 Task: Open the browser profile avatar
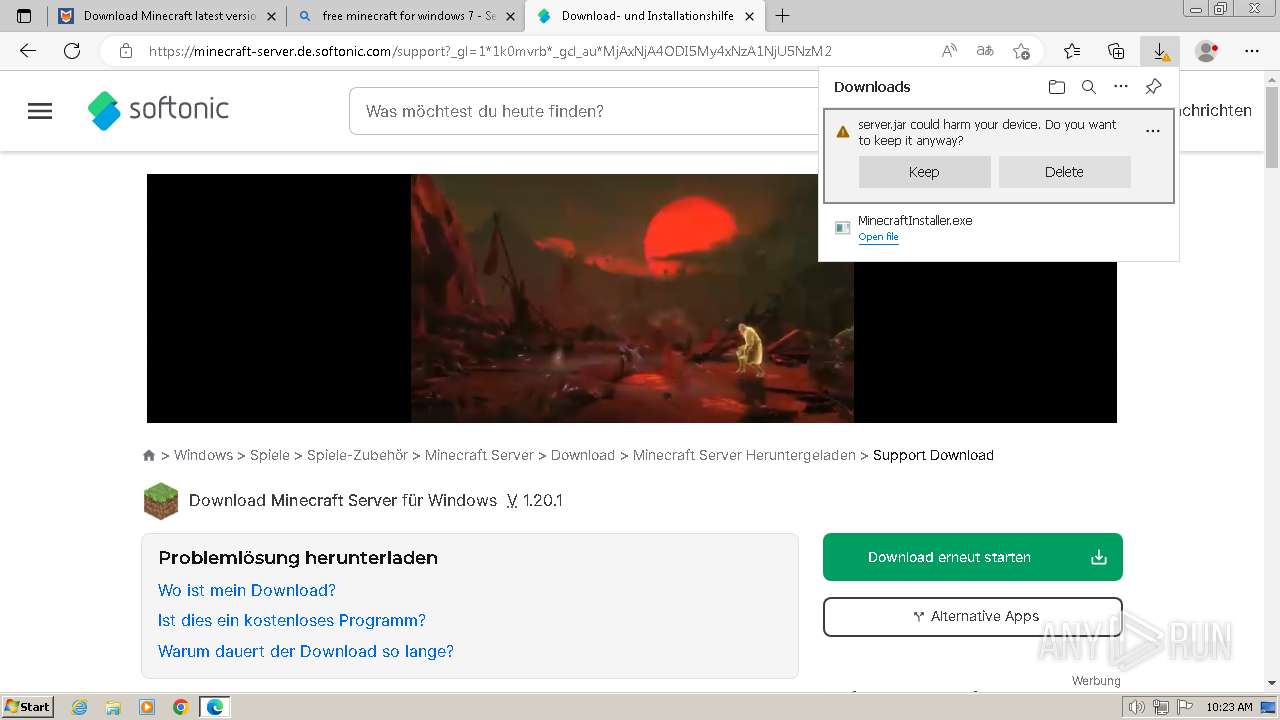point(1207,51)
